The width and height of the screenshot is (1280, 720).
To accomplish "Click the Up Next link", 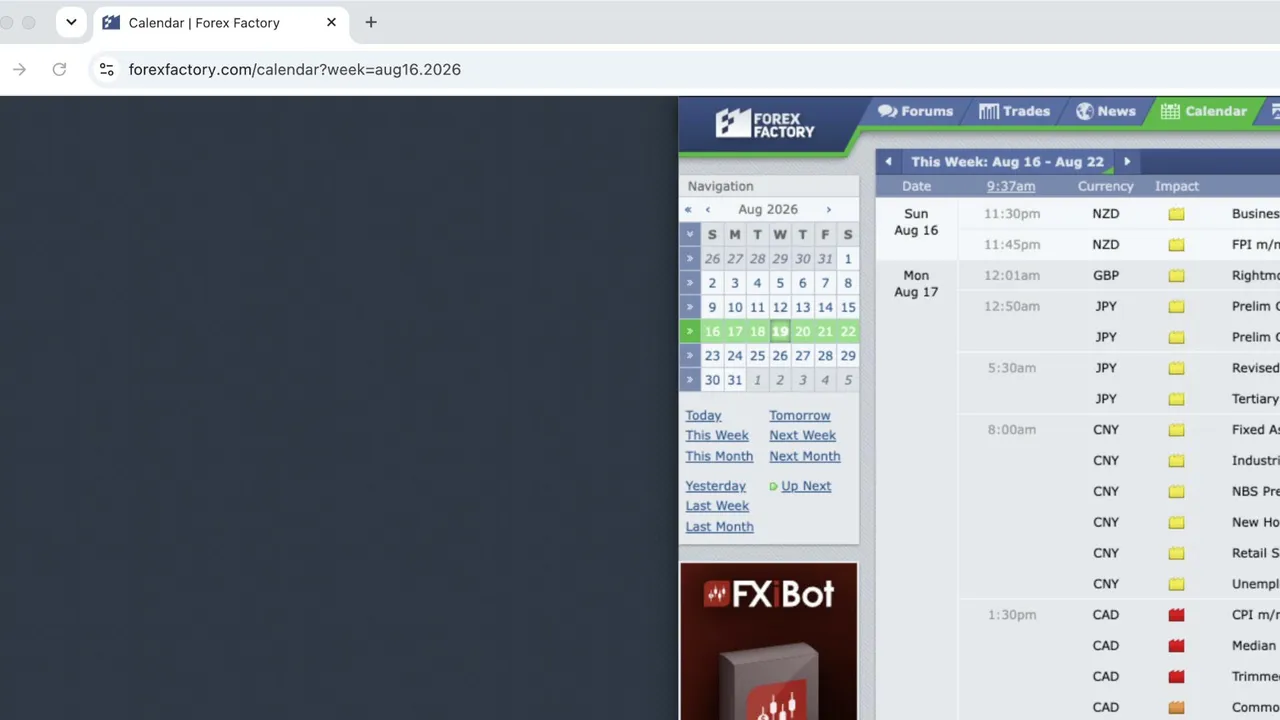I will (x=806, y=486).
